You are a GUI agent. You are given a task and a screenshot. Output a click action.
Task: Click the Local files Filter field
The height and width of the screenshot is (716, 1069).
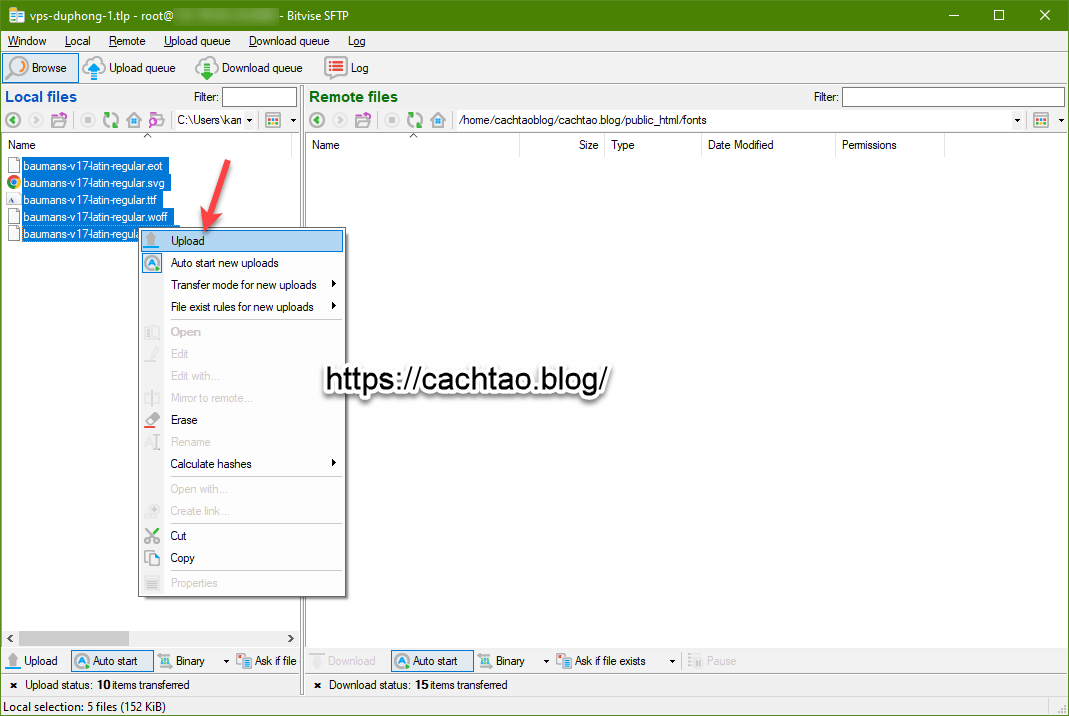click(x=259, y=97)
